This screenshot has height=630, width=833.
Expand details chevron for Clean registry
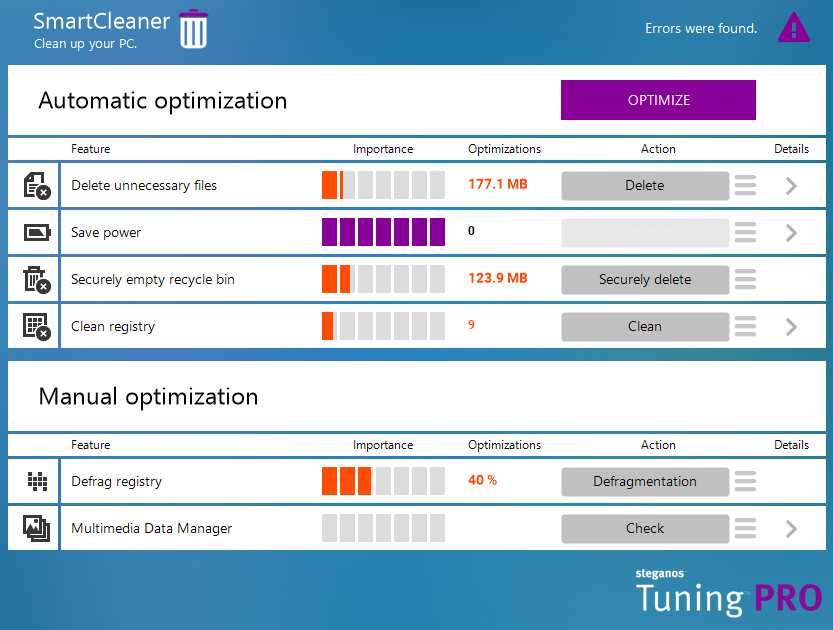click(x=791, y=326)
